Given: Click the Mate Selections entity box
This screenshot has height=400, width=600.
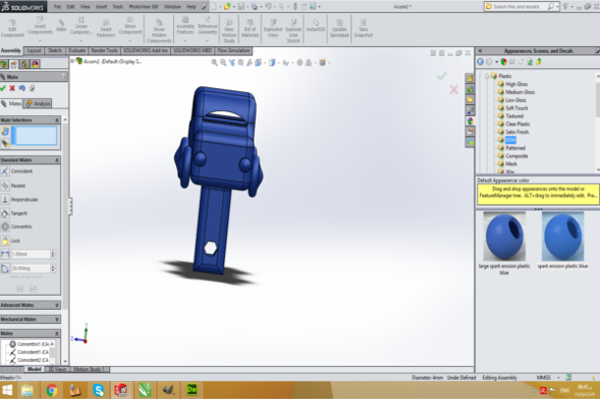Looking at the screenshot, I should [34, 136].
